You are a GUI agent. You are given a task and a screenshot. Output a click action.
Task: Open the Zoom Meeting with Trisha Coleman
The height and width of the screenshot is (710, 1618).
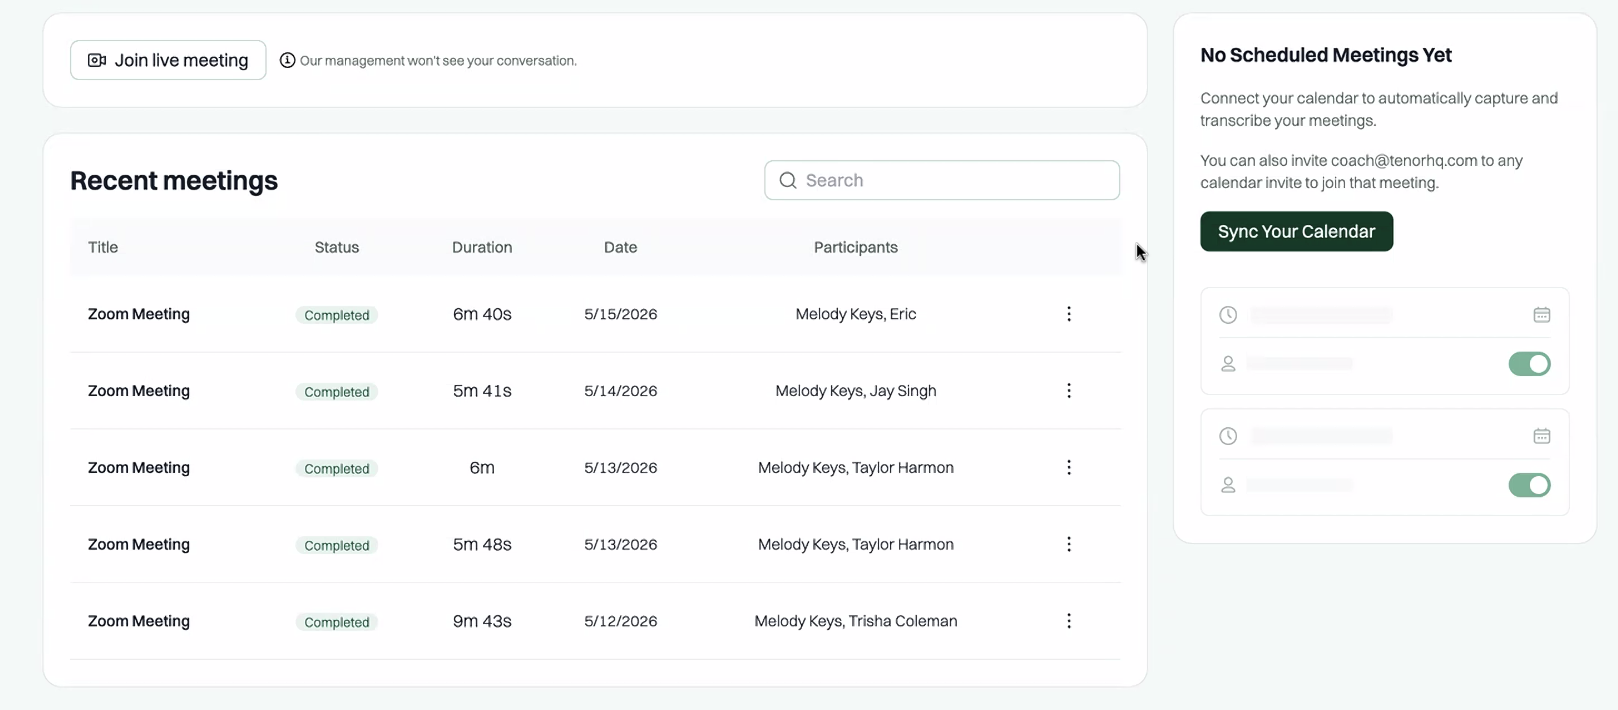pos(139,621)
